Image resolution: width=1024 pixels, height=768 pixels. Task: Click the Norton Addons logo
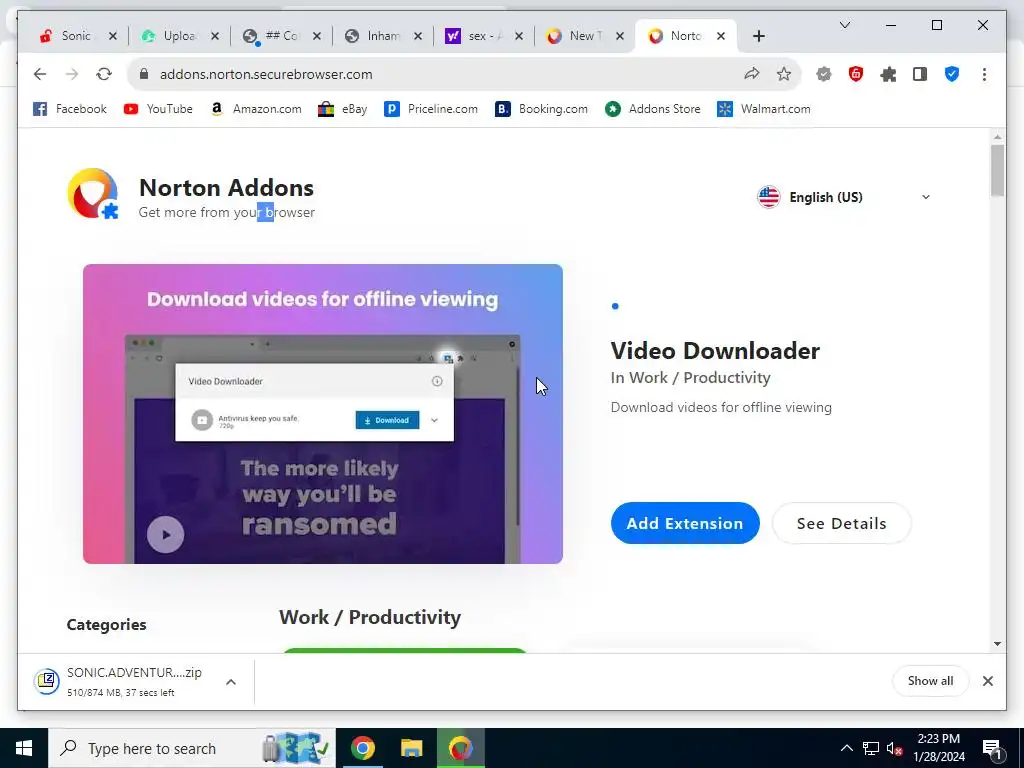pyautogui.click(x=93, y=194)
